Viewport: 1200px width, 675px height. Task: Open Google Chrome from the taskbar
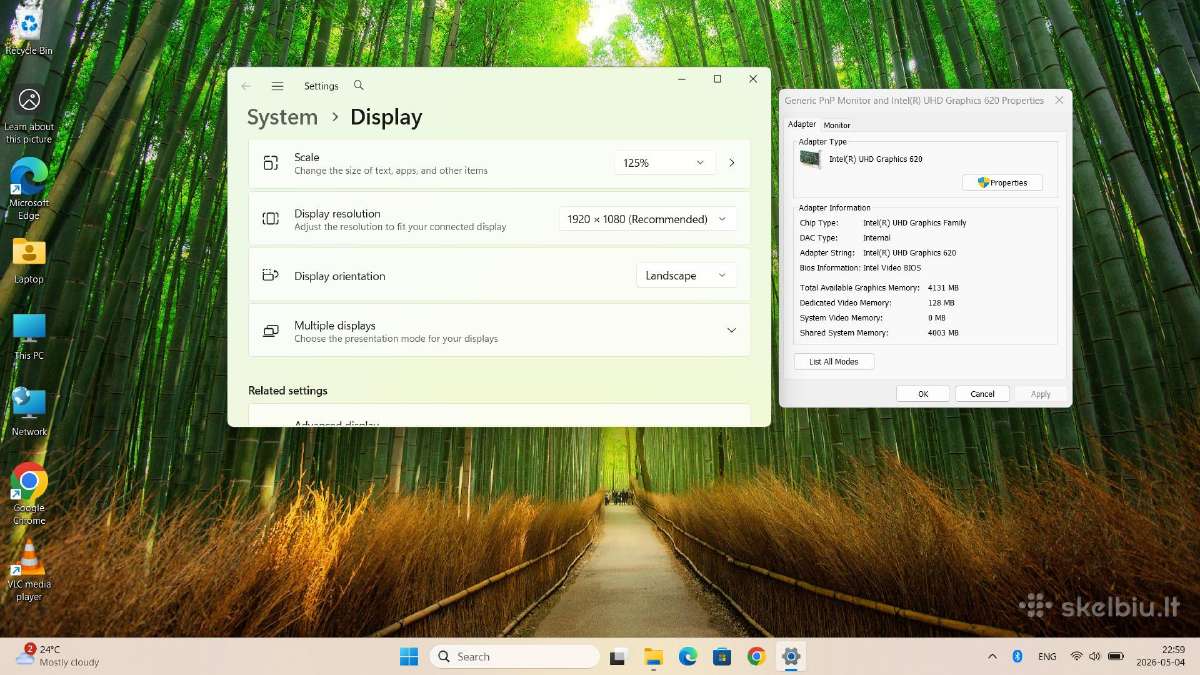coord(756,656)
